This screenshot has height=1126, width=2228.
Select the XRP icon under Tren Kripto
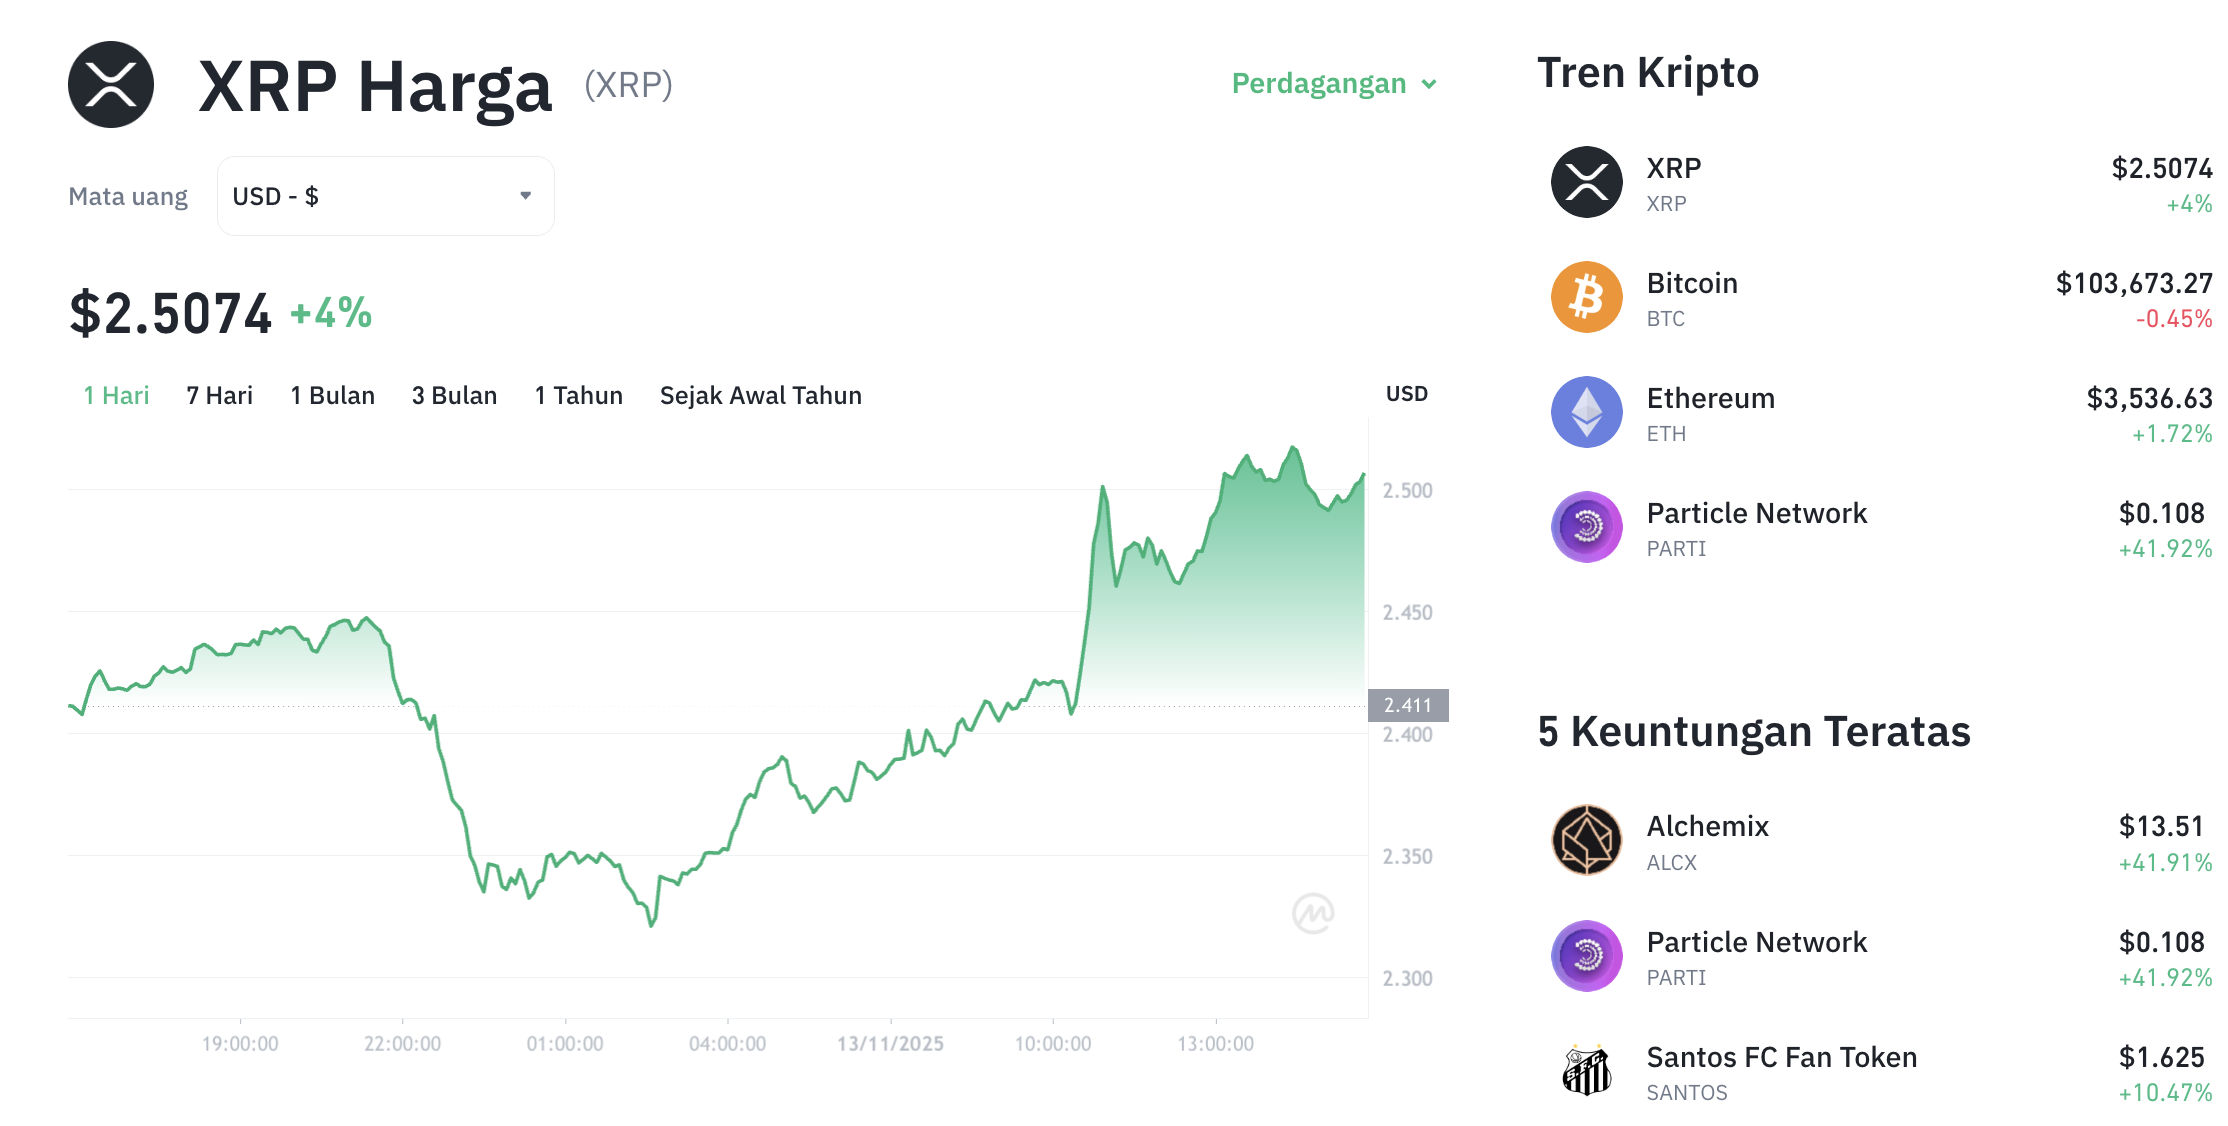tap(1585, 182)
